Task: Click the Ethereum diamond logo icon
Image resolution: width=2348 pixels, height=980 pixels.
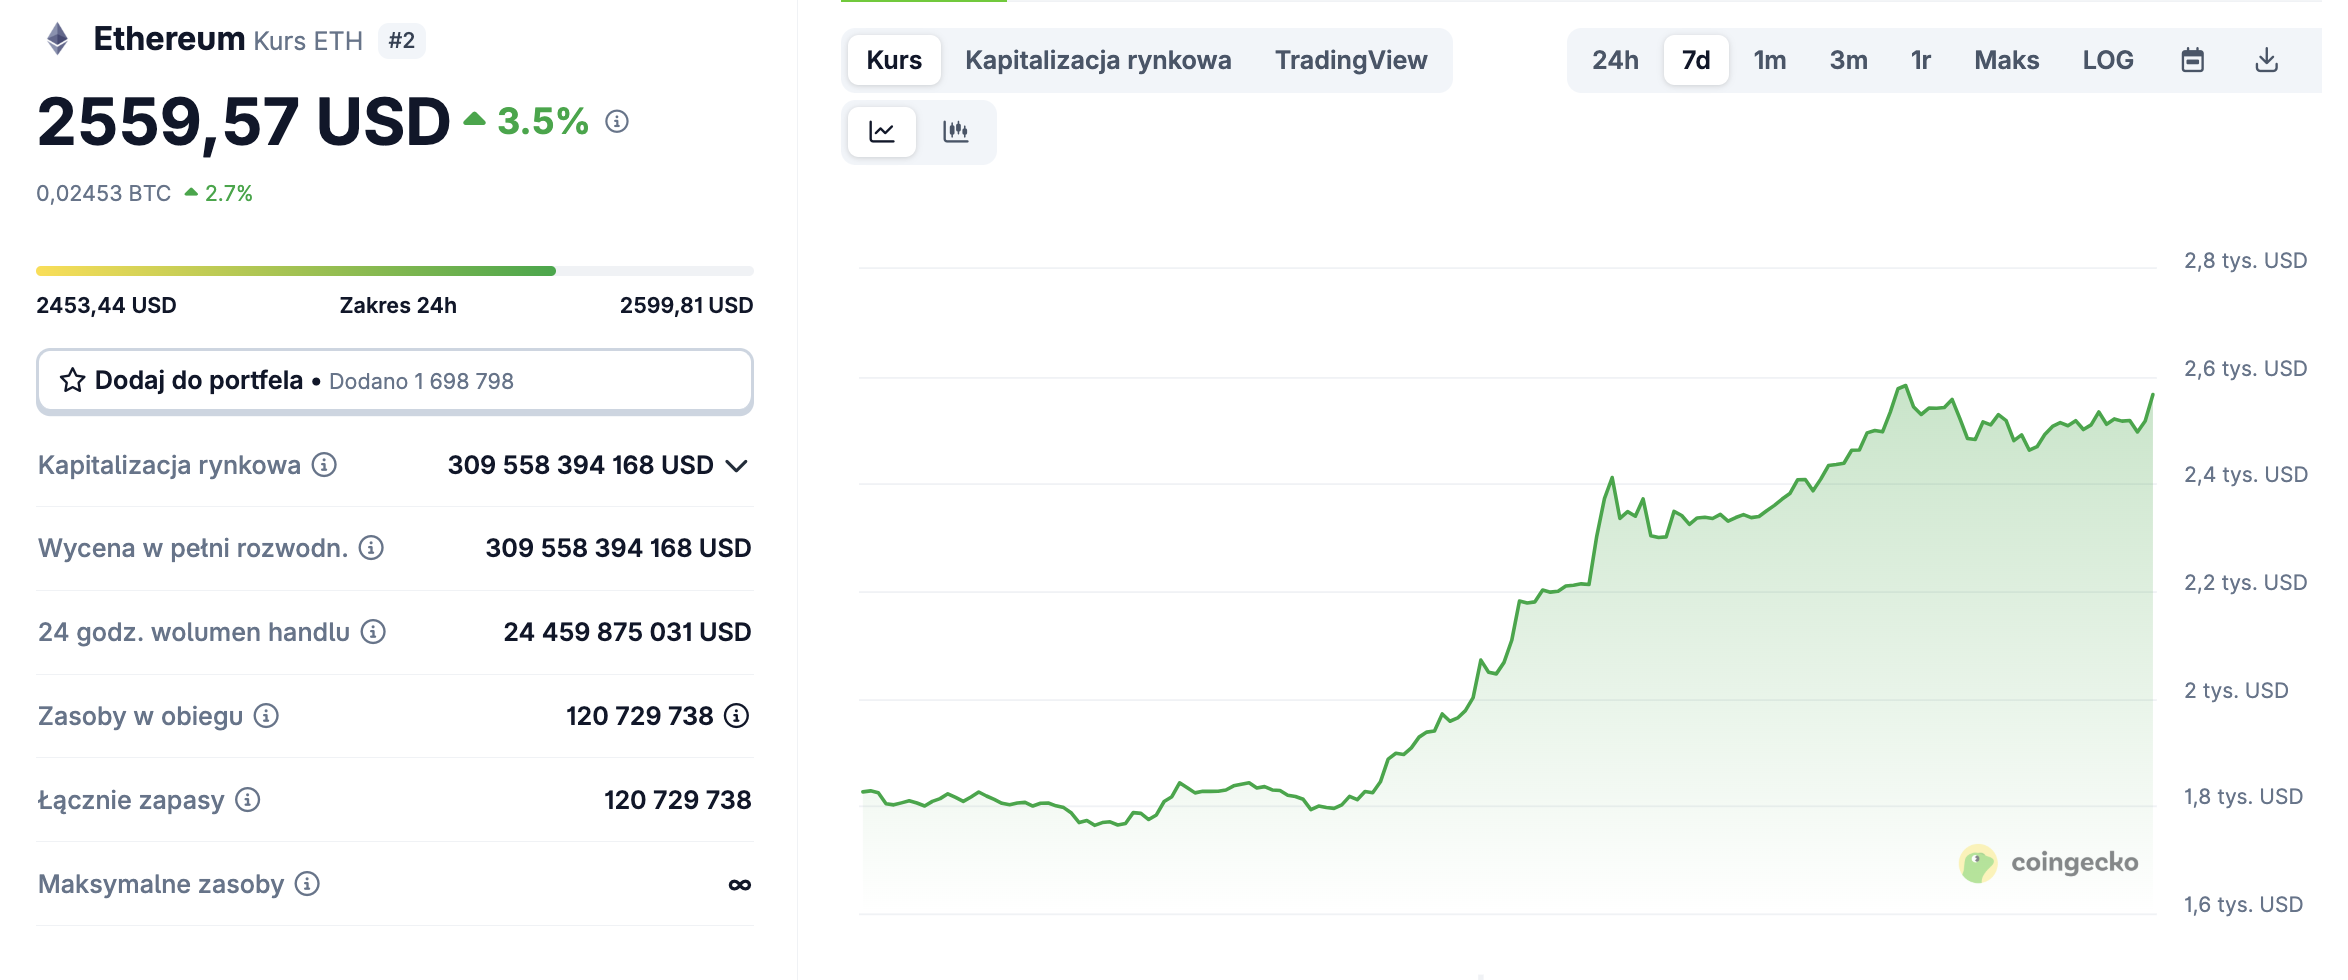Action: (x=58, y=39)
